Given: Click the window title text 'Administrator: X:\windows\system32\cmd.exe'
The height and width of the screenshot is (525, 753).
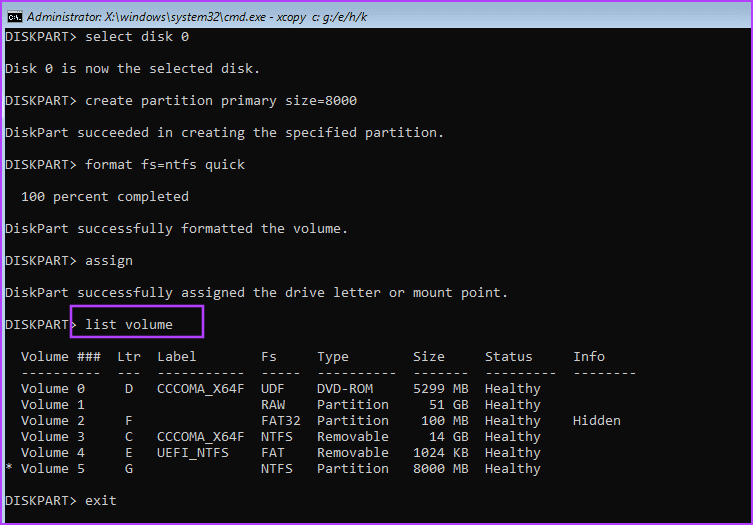Looking at the screenshot, I should pyautogui.click(x=146, y=17).
